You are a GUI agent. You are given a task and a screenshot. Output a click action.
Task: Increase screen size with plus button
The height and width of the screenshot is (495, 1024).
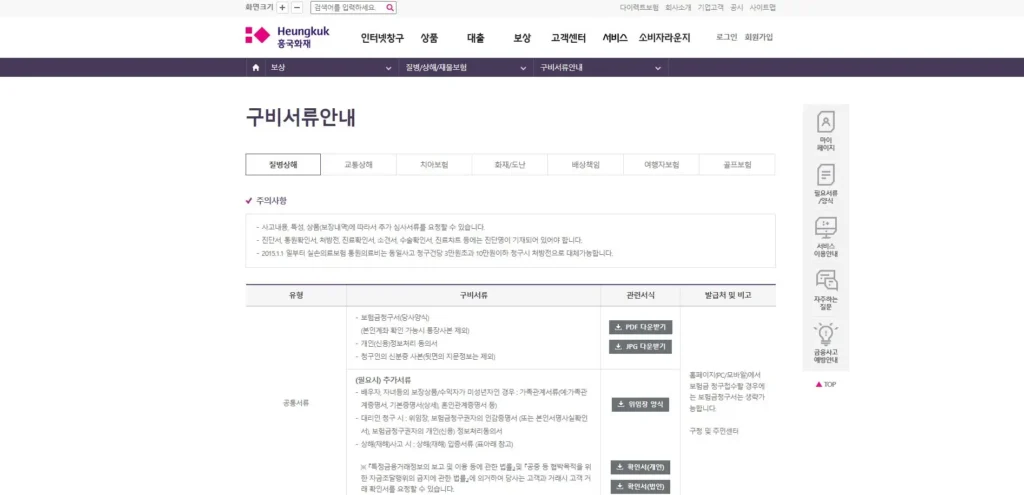282,8
